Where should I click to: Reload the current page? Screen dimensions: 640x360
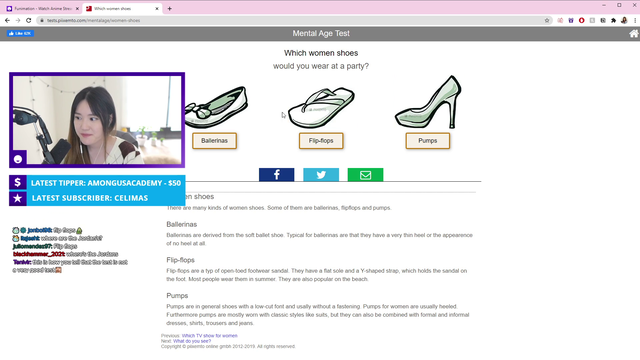(x=29, y=20)
